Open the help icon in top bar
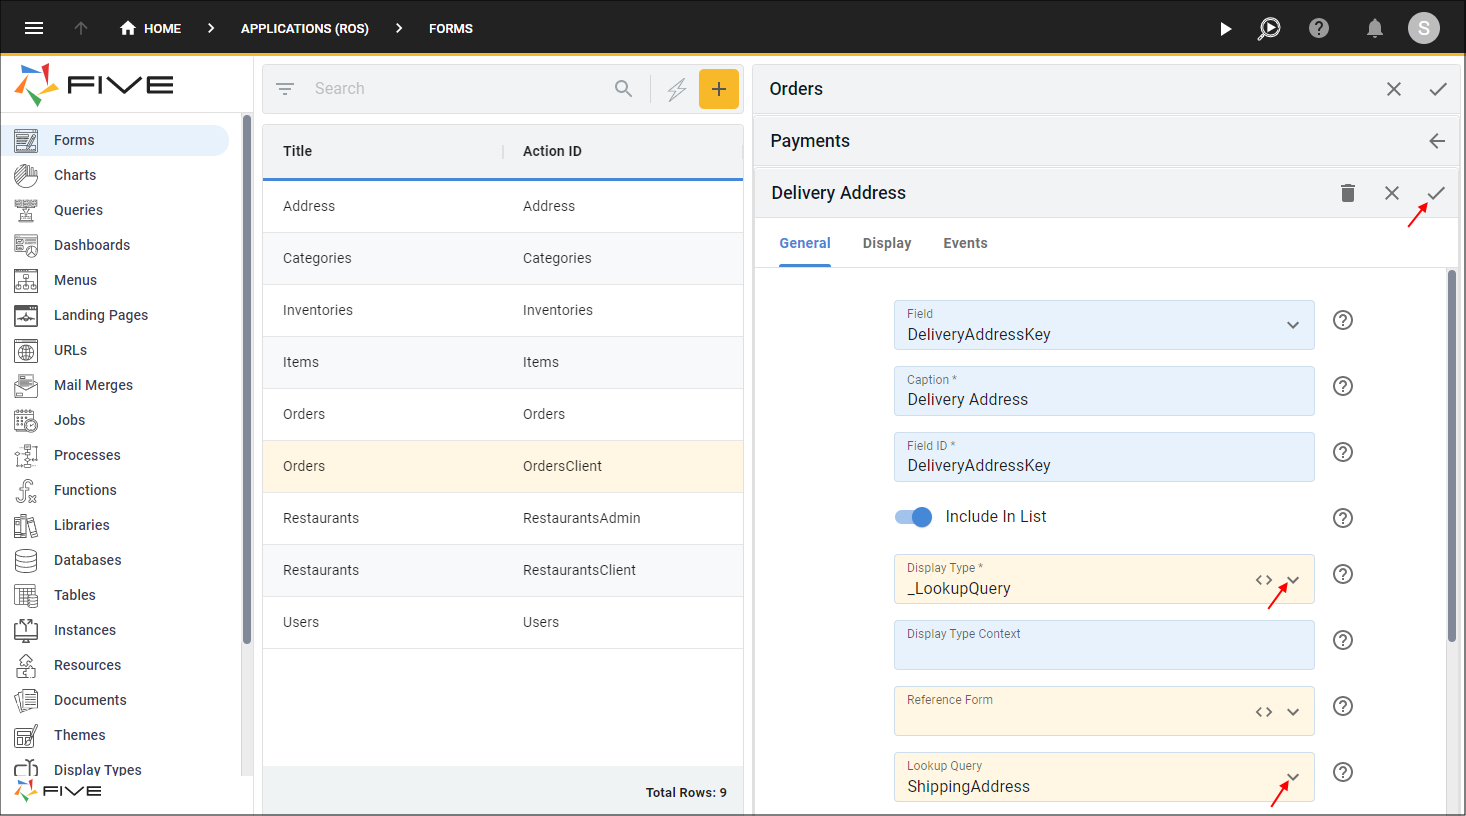 (x=1319, y=28)
